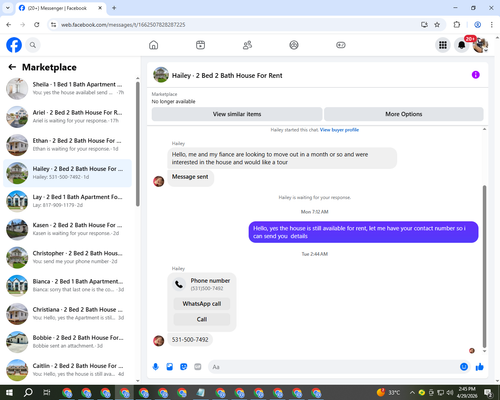Screen dimensions: 500x400
Task: Click View similar items button
Action: click(x=237, y=114)
